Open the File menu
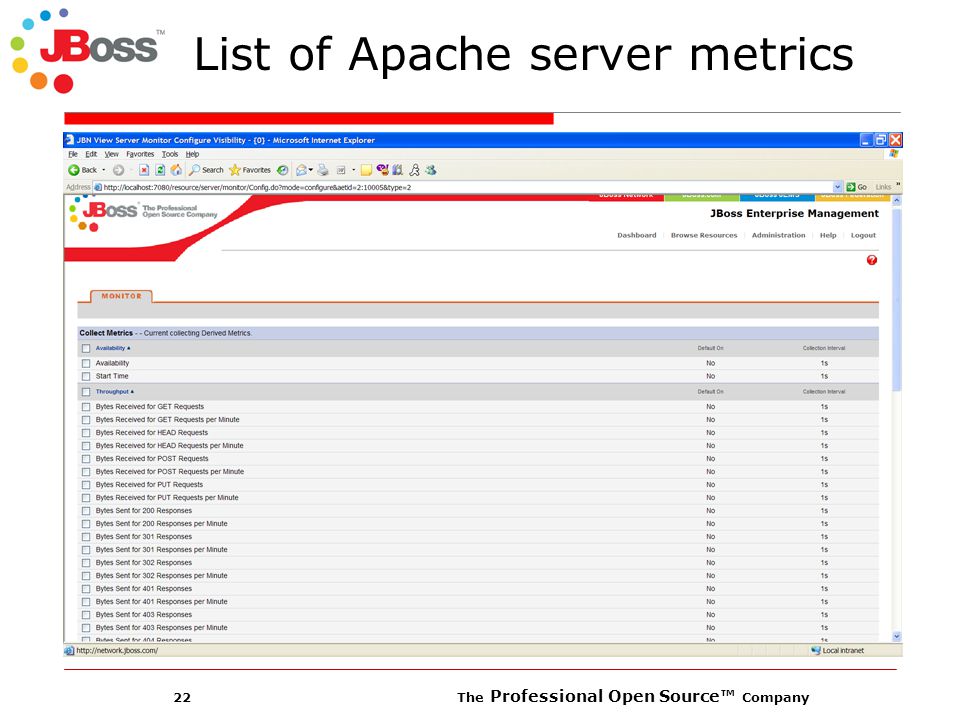The width and height of the screenshot is (960, 720). point(73,154)
